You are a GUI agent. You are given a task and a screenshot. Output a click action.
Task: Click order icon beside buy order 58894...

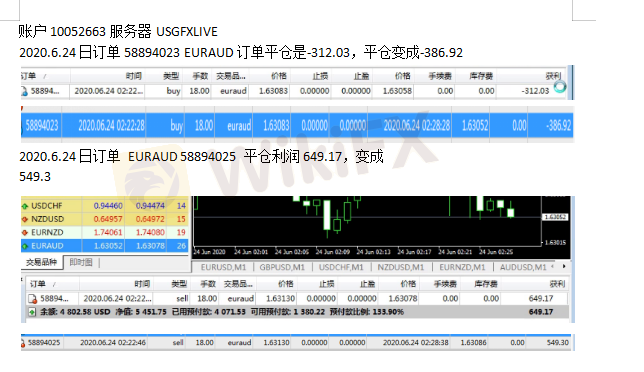tap(24, 91)
